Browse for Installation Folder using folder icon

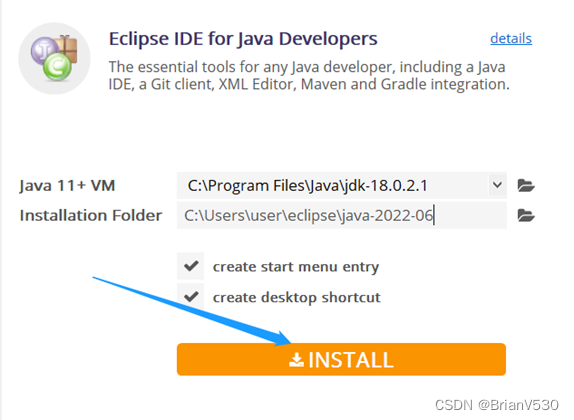coord(526,215)
